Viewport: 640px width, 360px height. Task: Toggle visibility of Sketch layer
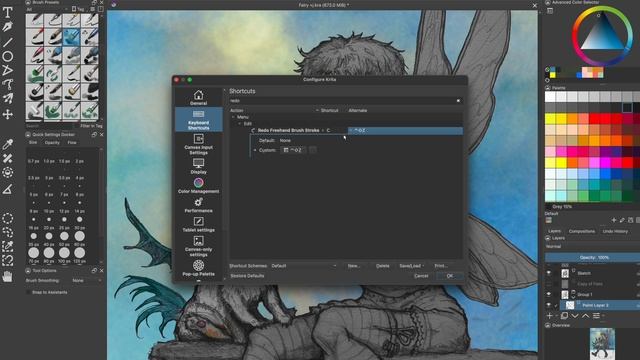[x=549, y=273]
